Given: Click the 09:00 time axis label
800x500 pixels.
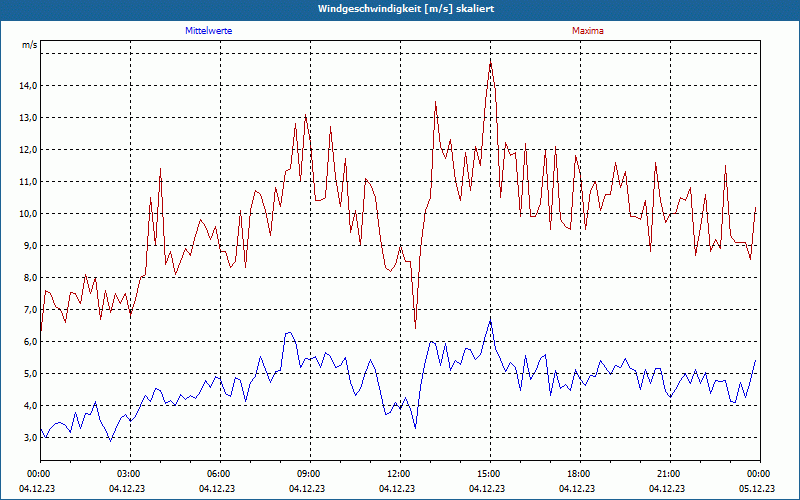Looking at the screenshot, I should 310,474.
